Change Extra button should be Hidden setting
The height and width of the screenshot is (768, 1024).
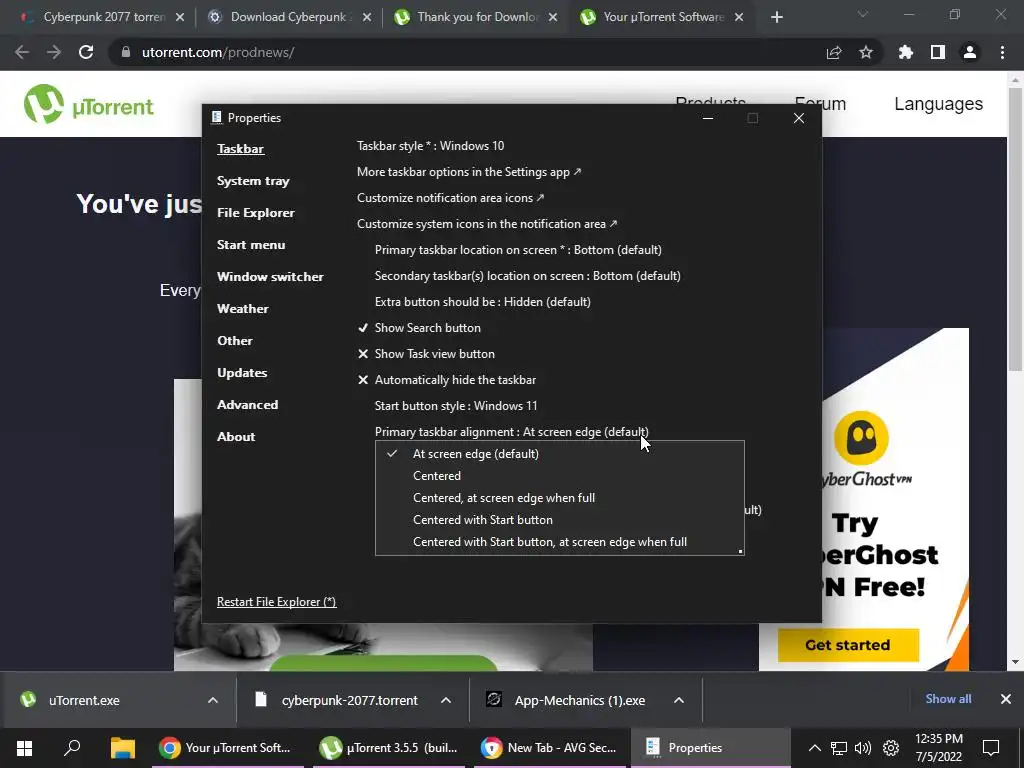483,302
